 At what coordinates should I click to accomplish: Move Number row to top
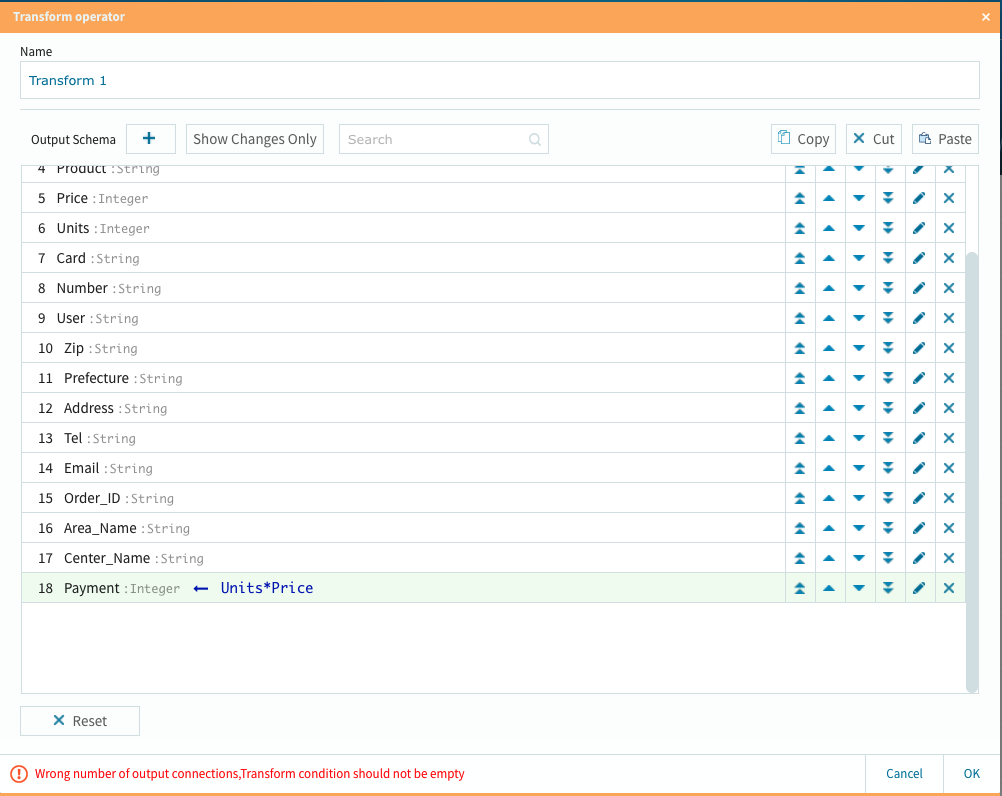[799, 288]
